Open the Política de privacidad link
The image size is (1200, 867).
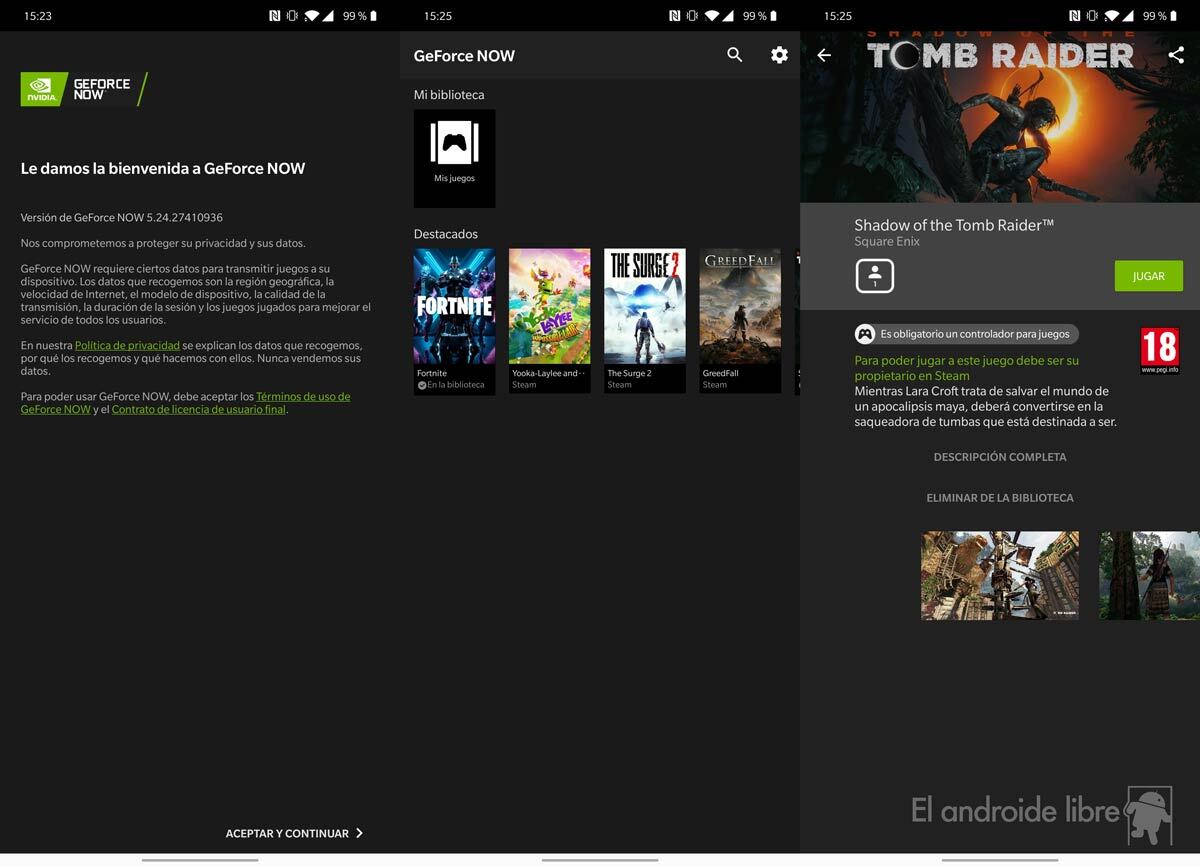(127, 346)
